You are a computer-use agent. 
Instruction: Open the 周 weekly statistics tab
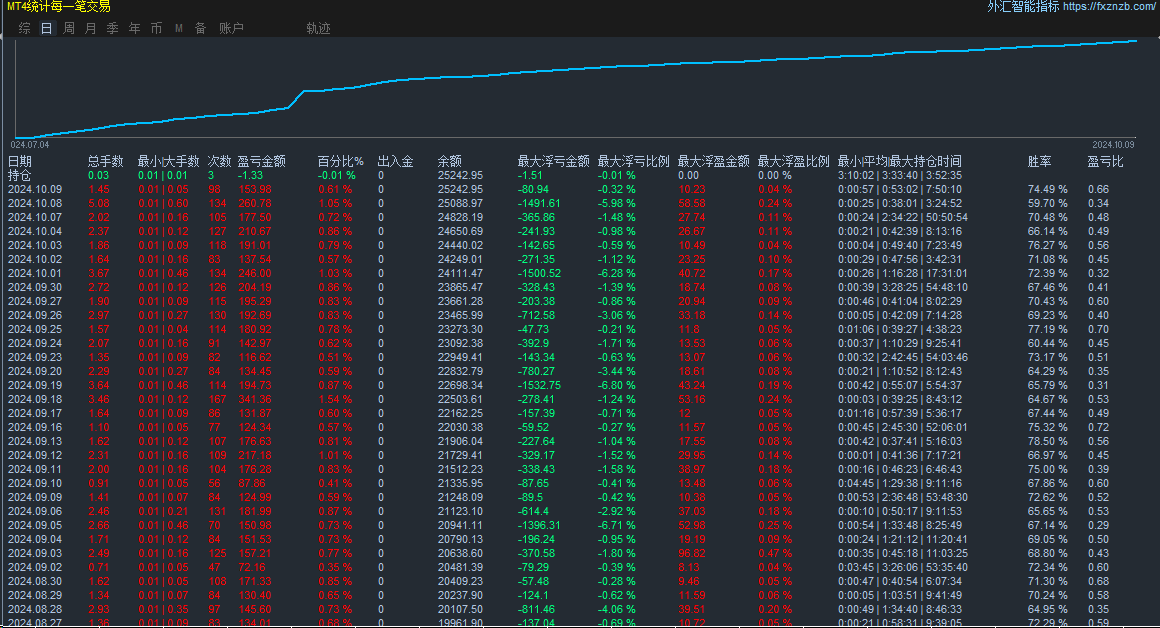[x=69, y=28]
